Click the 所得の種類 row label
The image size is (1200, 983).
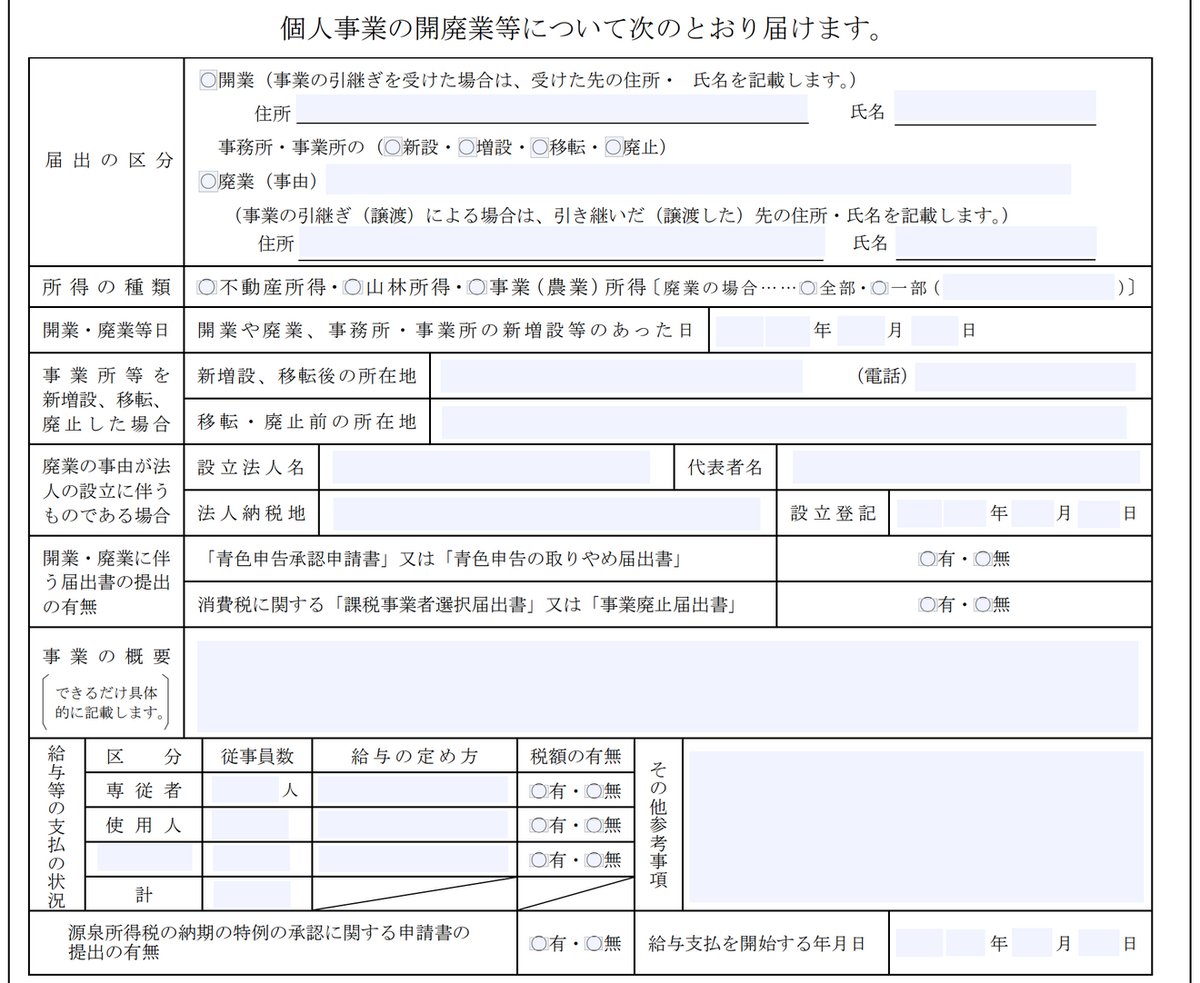click(108, 288)
